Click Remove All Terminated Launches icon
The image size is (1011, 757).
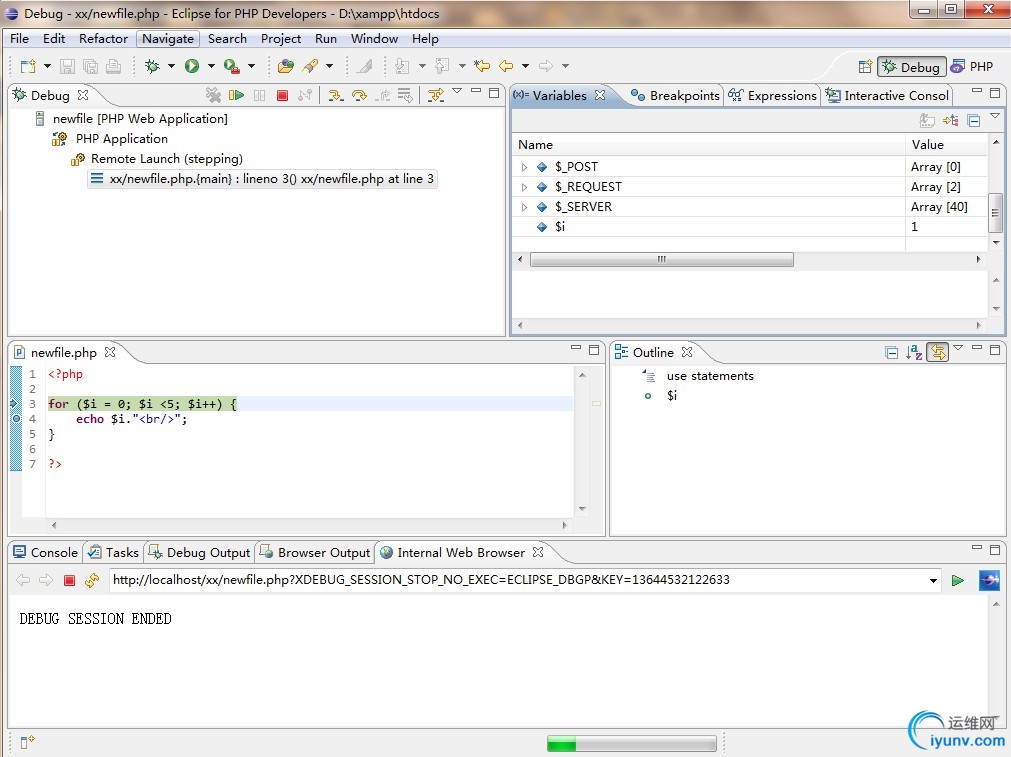[x=213, y=95]
